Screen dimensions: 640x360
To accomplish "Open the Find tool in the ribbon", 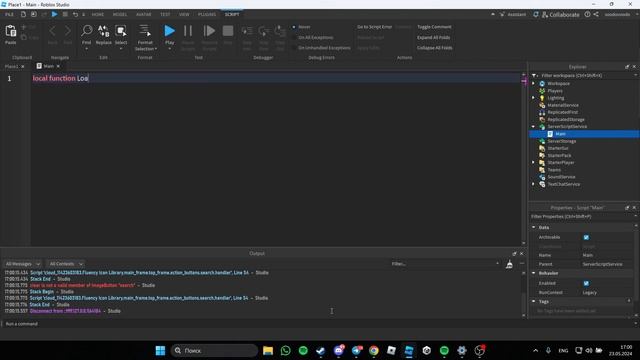I will coord(87,31).
